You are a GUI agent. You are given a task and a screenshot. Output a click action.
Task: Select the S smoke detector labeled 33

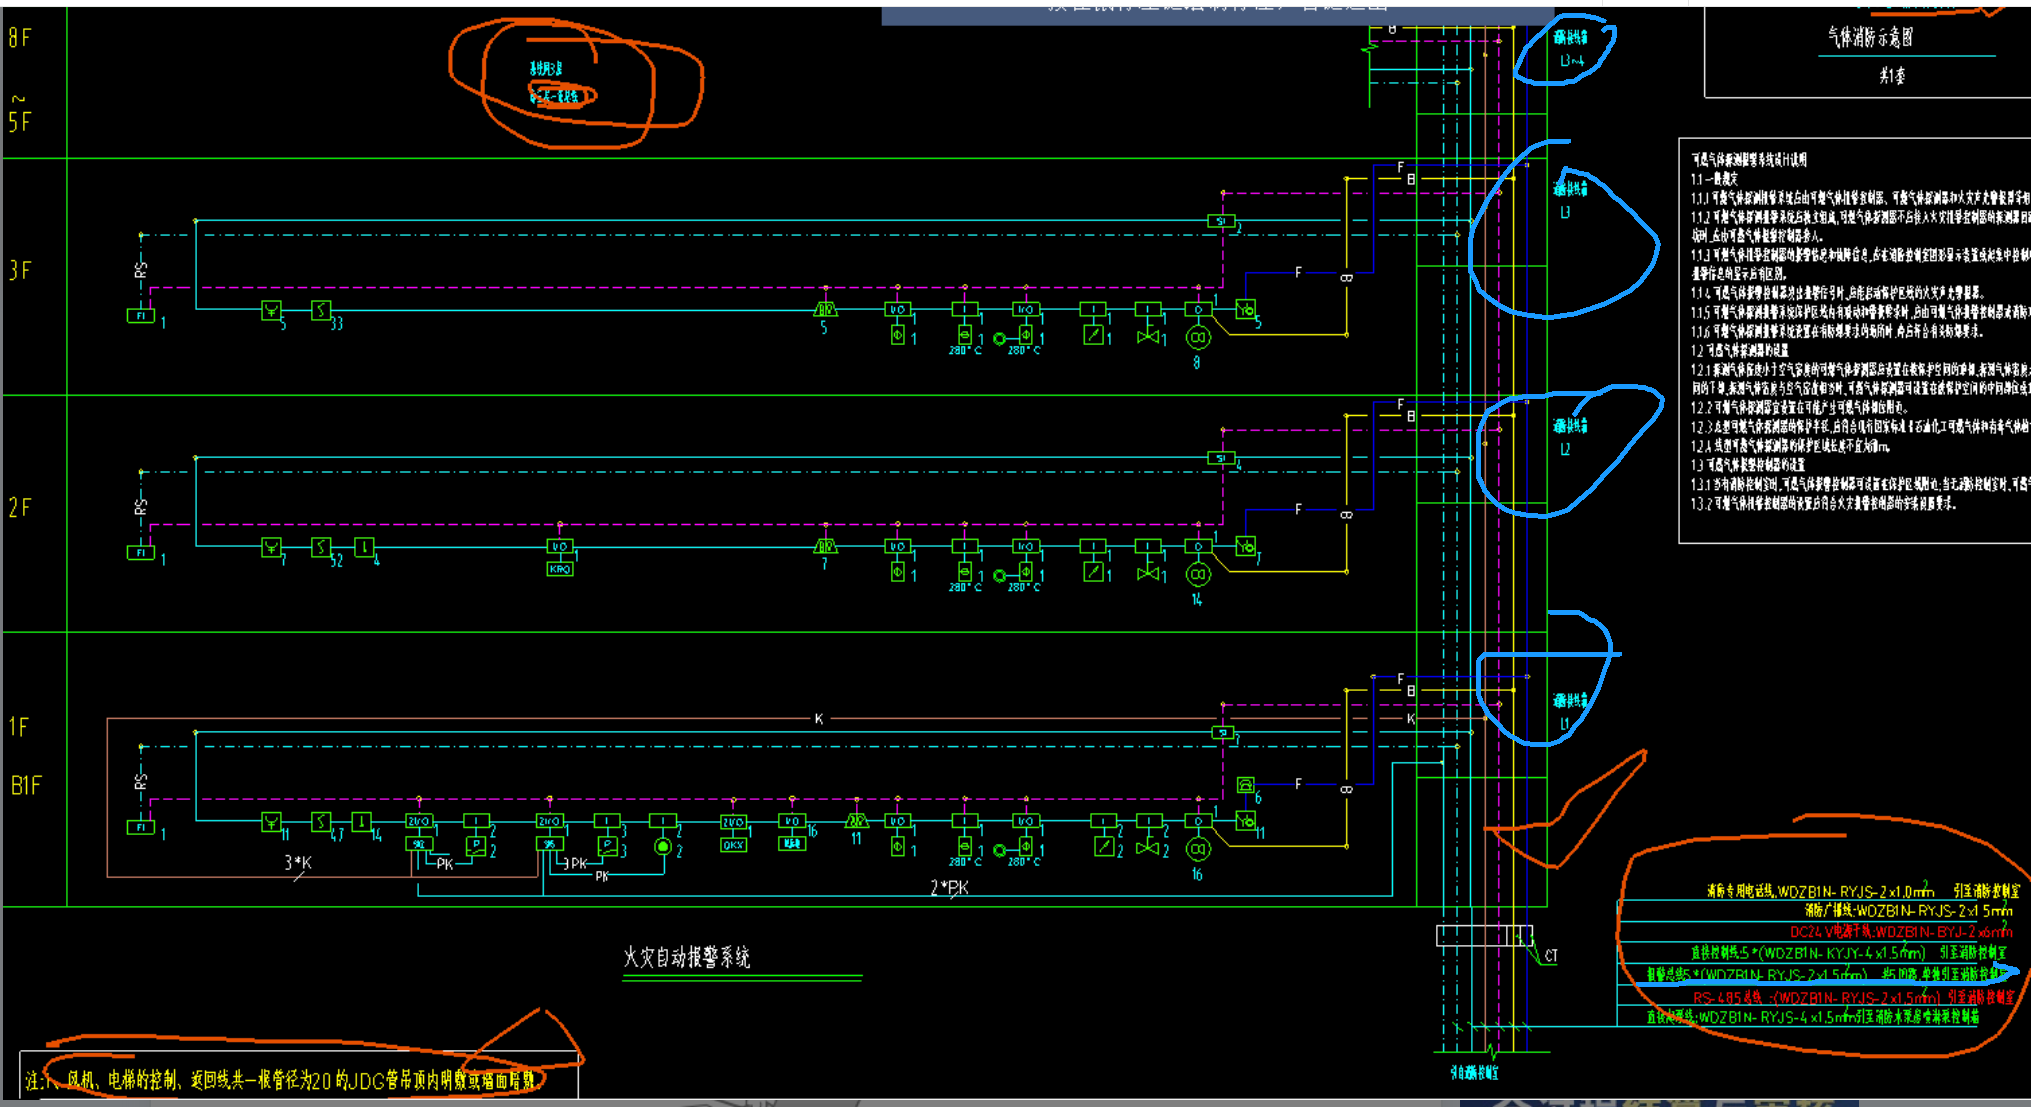pos(320,310)
